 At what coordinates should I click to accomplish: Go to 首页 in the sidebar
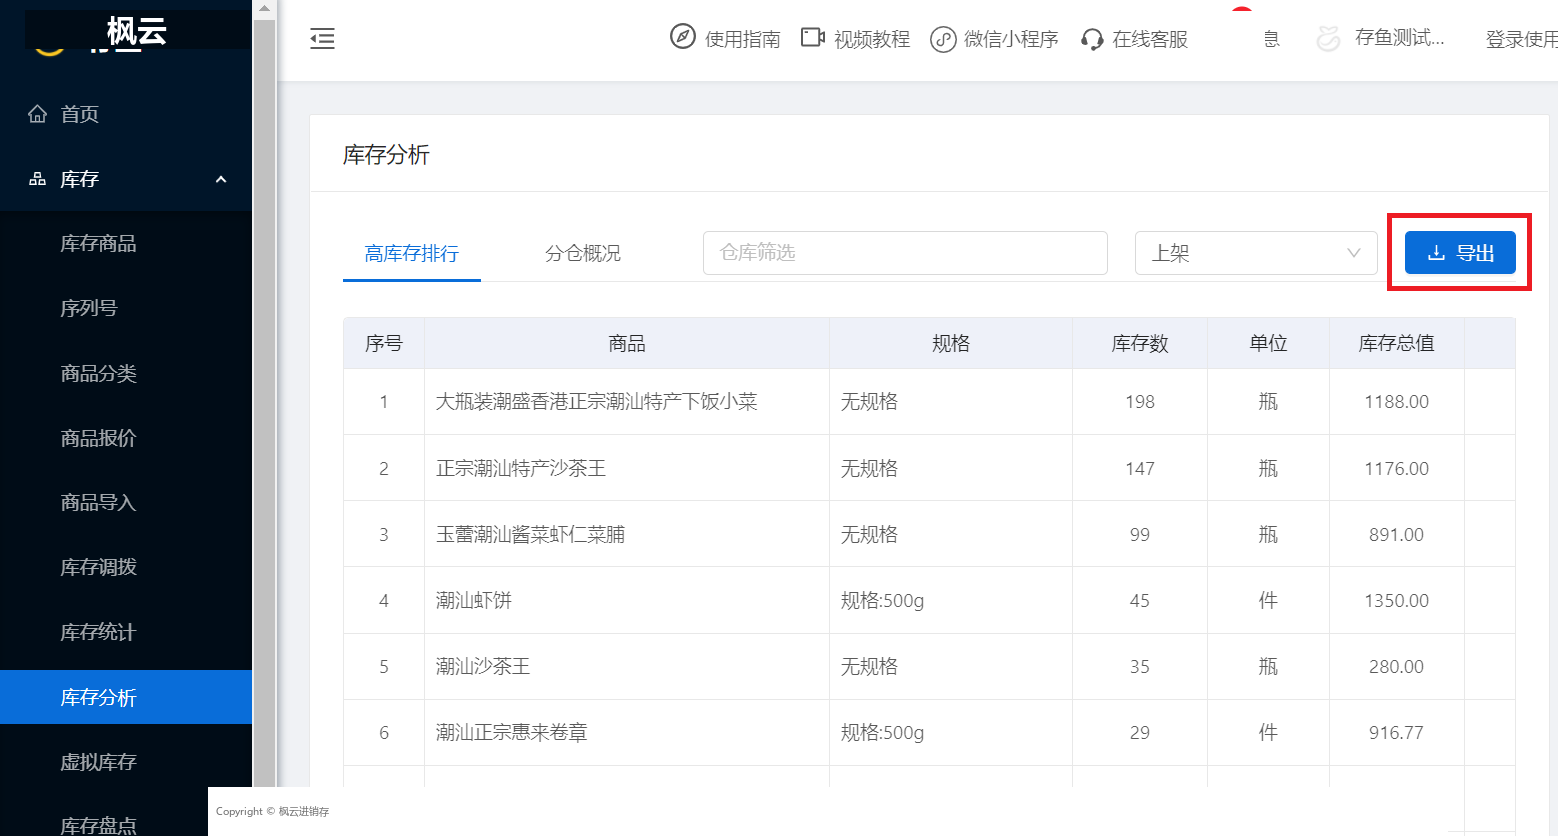(126, 114)
